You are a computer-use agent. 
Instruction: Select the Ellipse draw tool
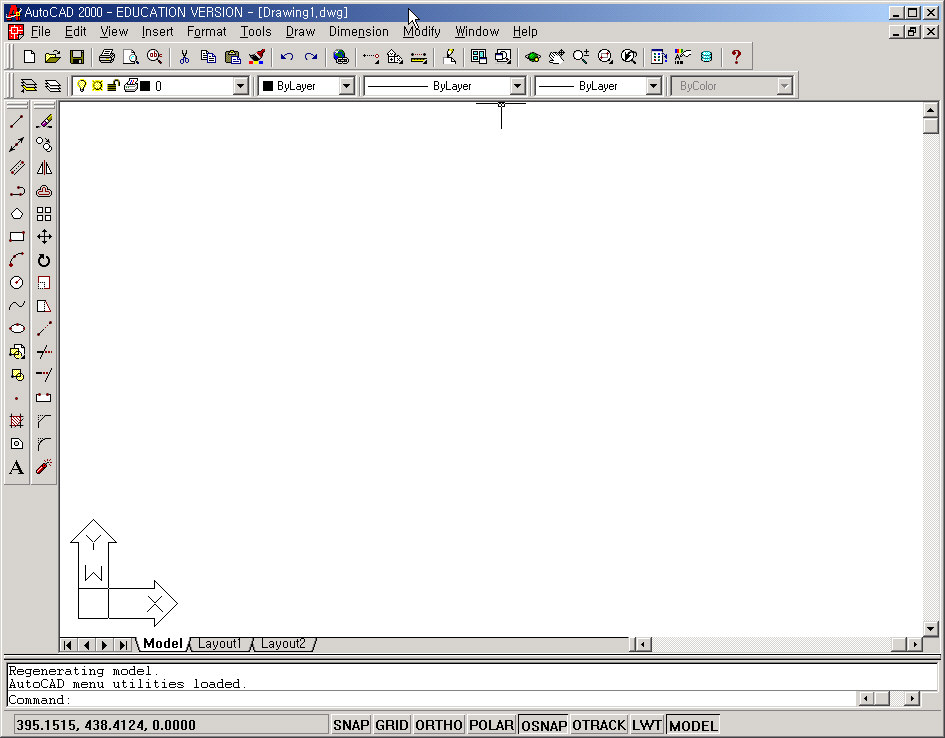[17, 328]
